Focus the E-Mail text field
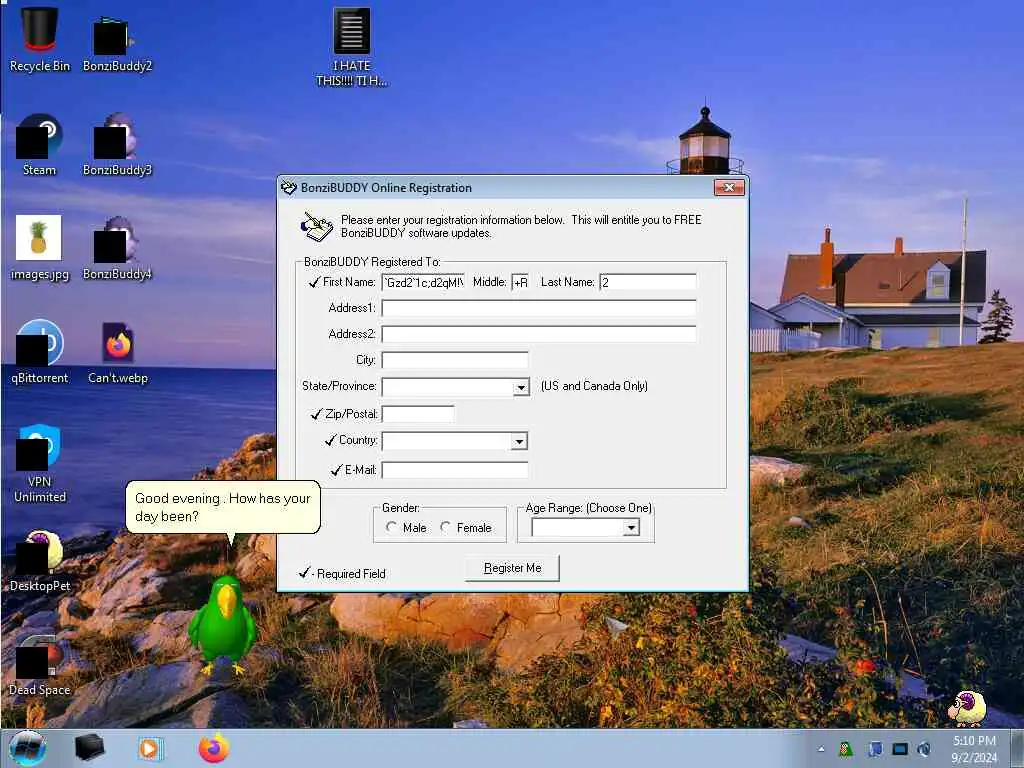Viewport: 1024px width, 768px height. (x=455, y=470)
